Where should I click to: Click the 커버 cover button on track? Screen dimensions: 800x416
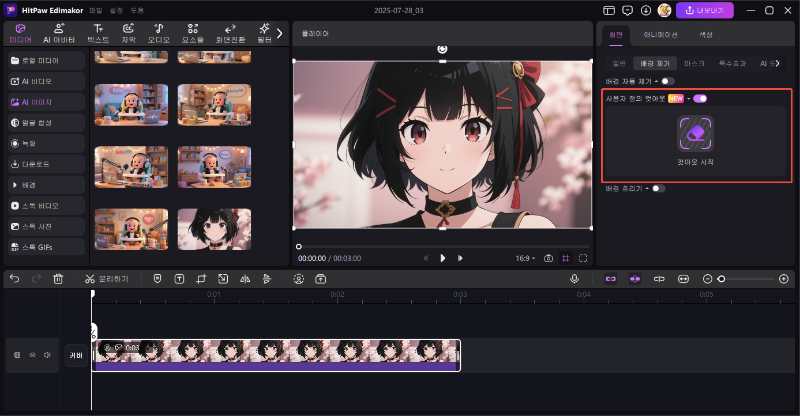coord(76,355)
